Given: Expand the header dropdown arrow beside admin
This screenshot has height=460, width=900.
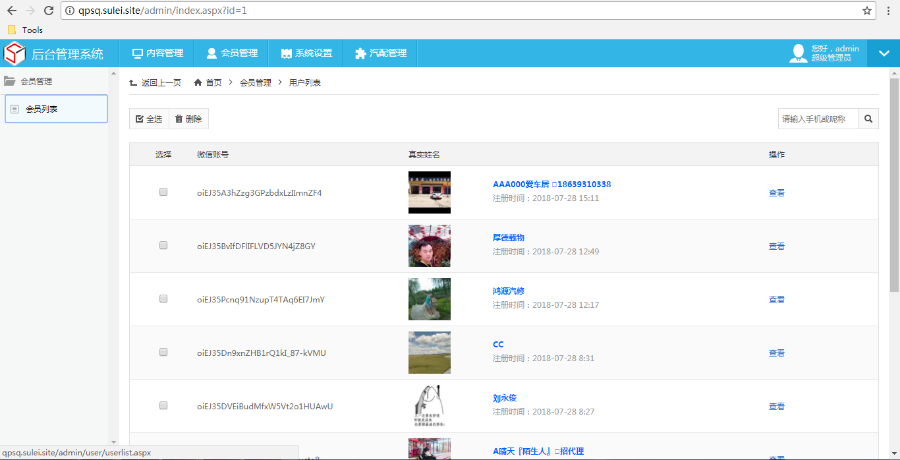Looking at the screenshot, I should [x=883, y=53].
